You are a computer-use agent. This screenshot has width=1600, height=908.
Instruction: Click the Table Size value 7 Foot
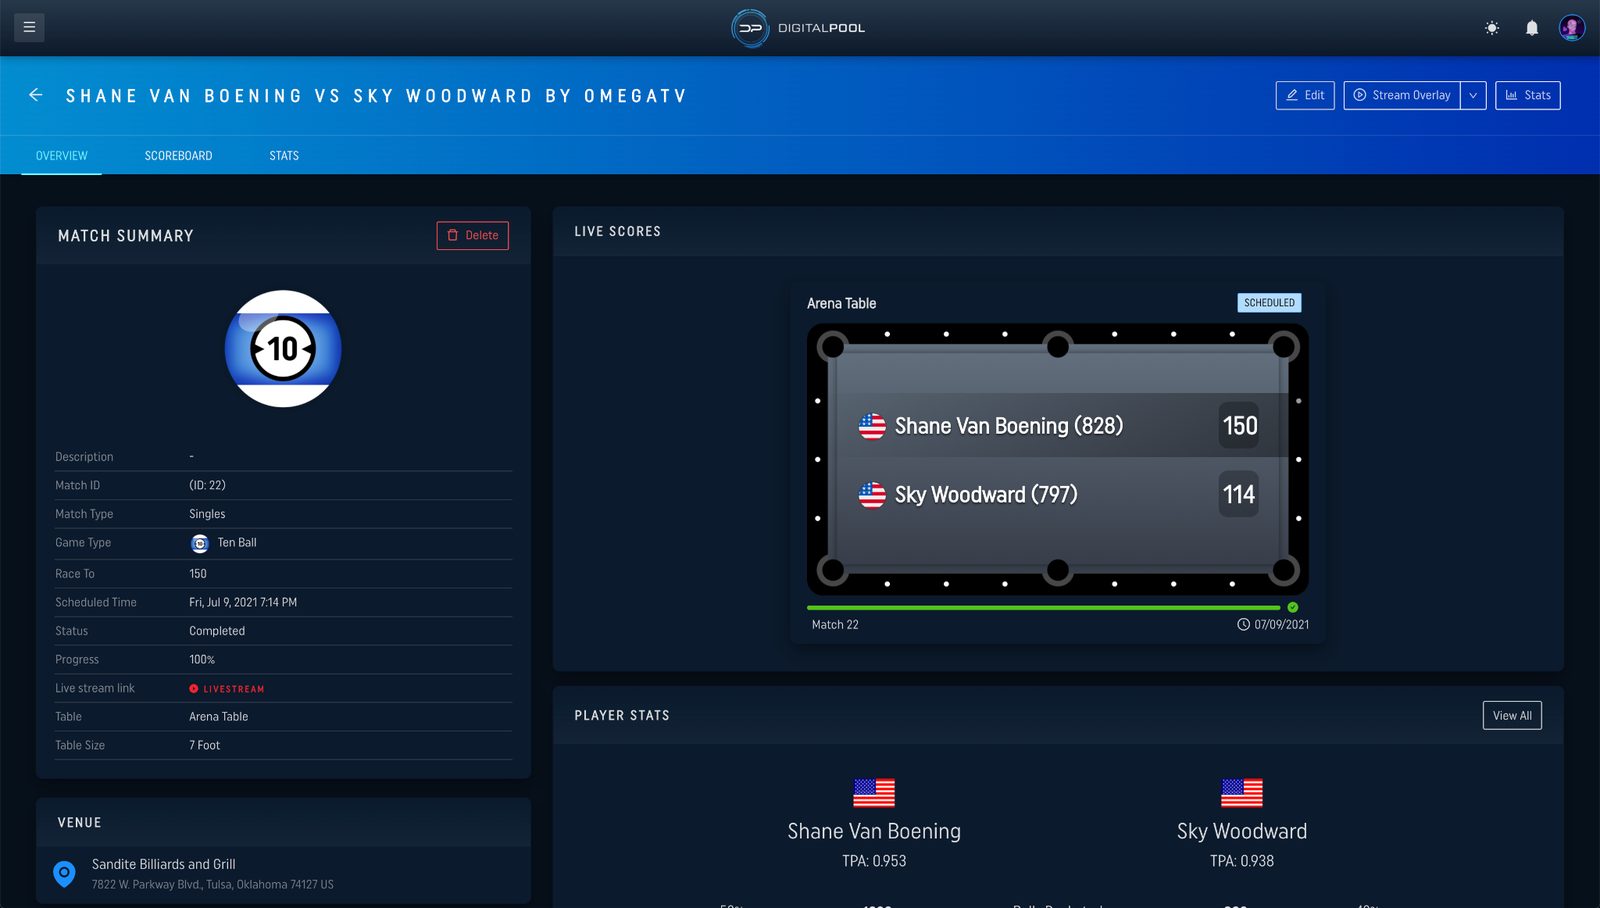click(x=205, y=746)
